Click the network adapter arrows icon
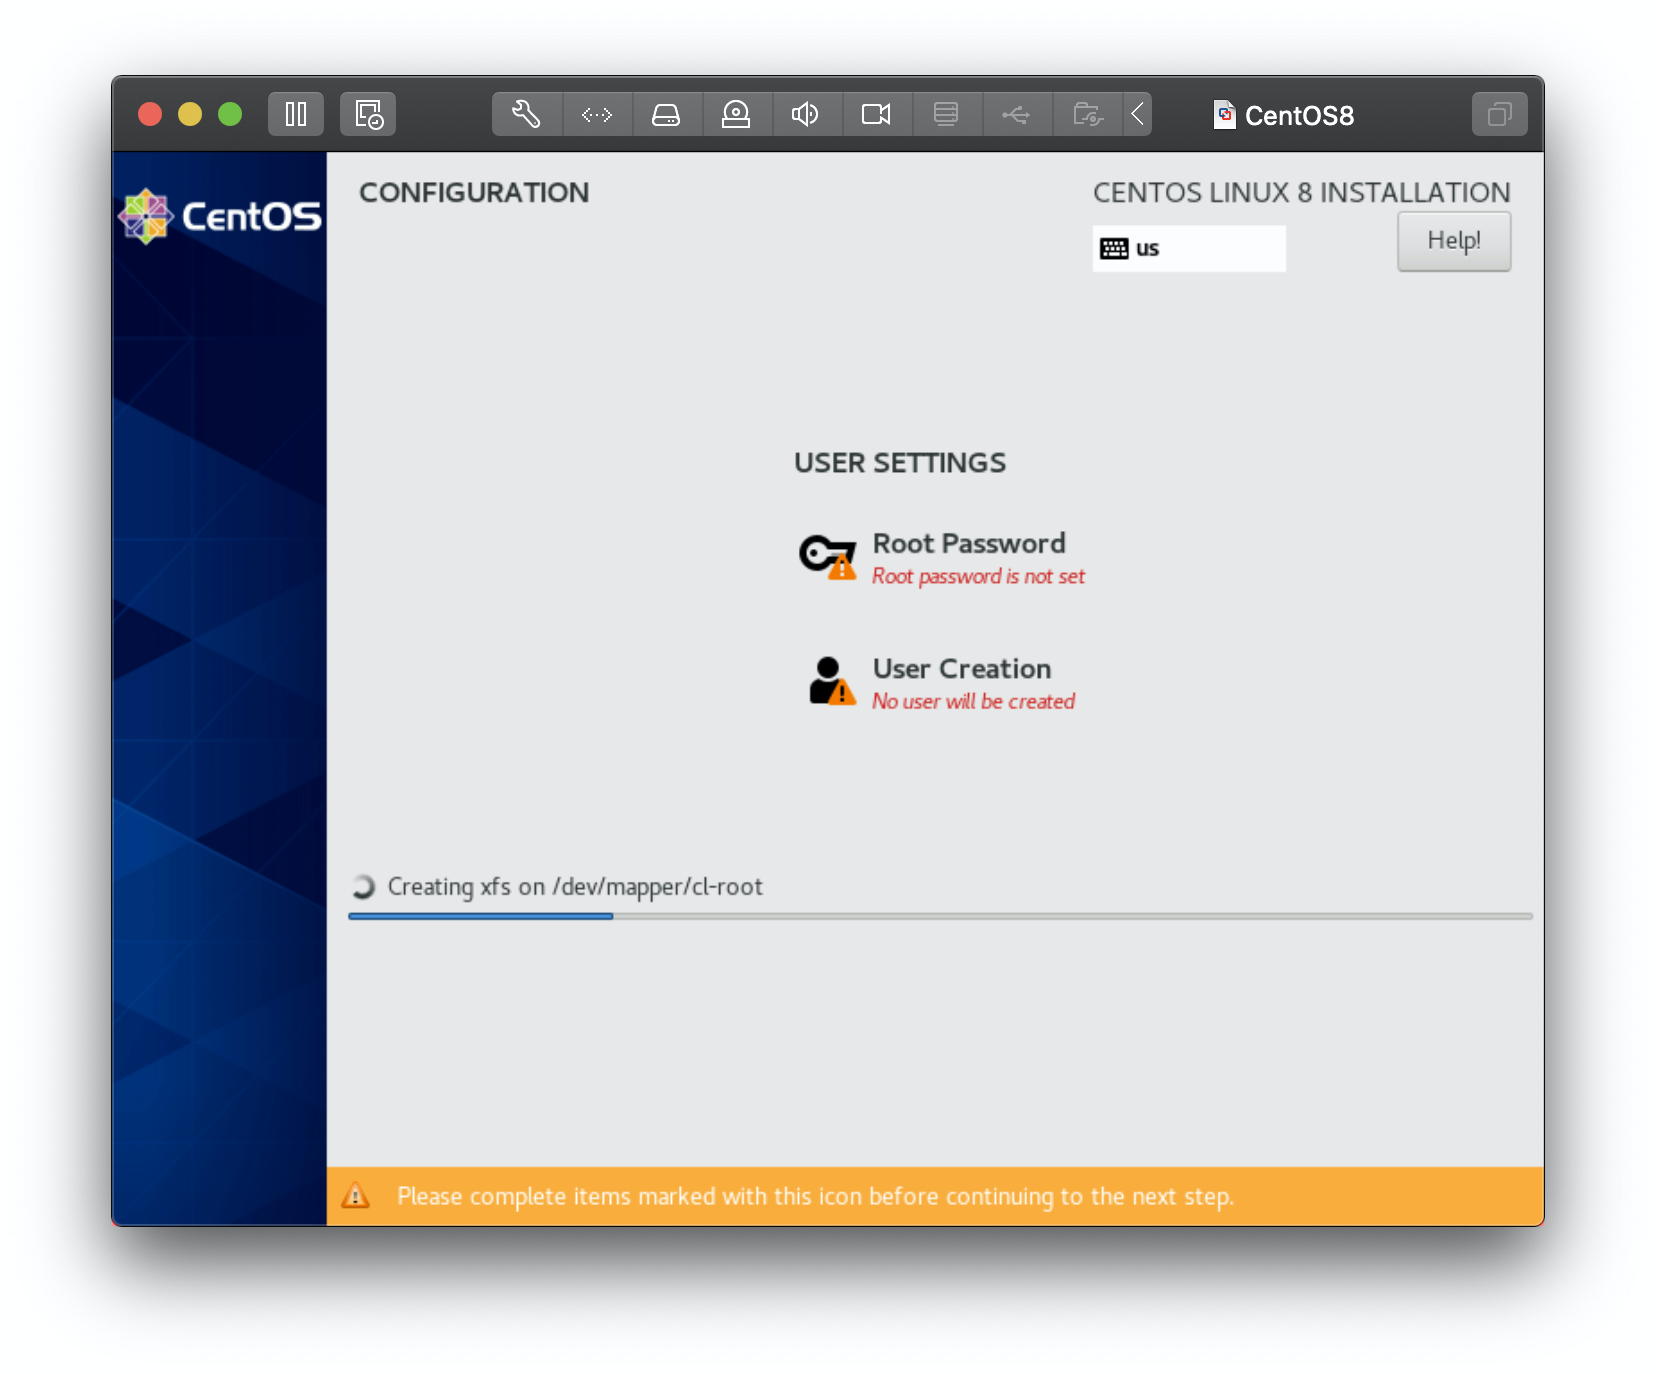 [x=597, y=114]
